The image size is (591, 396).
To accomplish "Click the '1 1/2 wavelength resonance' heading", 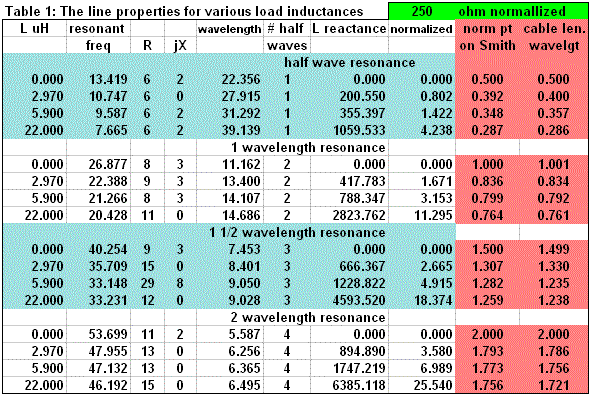I will pyautogui.click(x=297, y=232).
